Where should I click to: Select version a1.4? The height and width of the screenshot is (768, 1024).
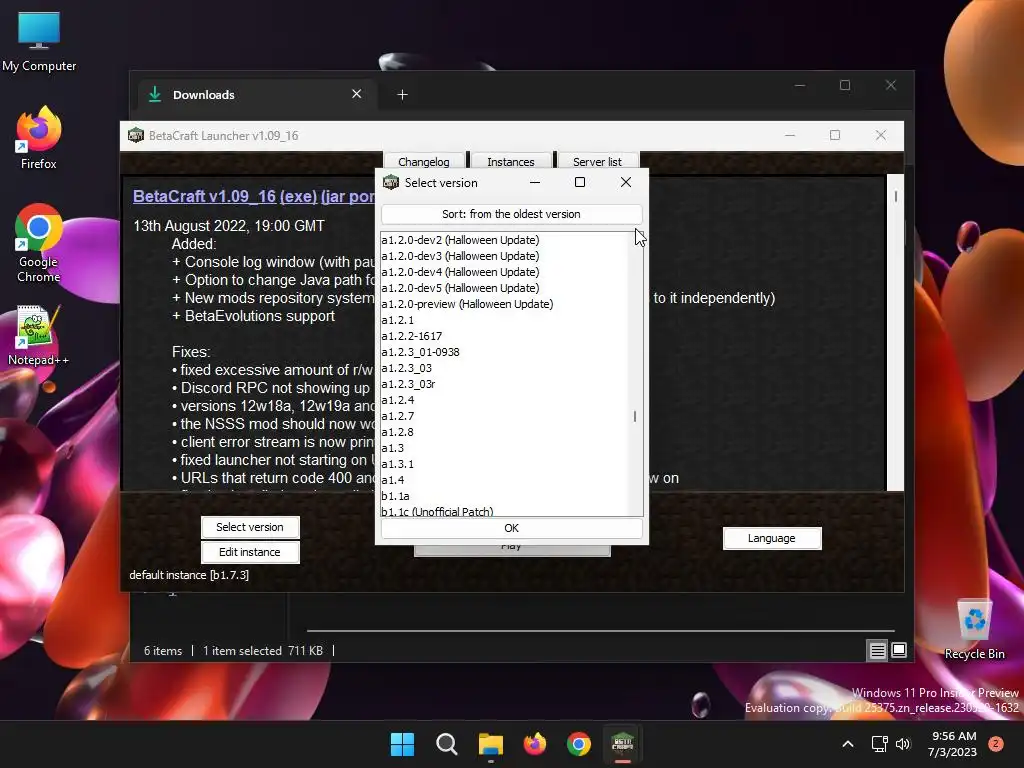point(505,480)
